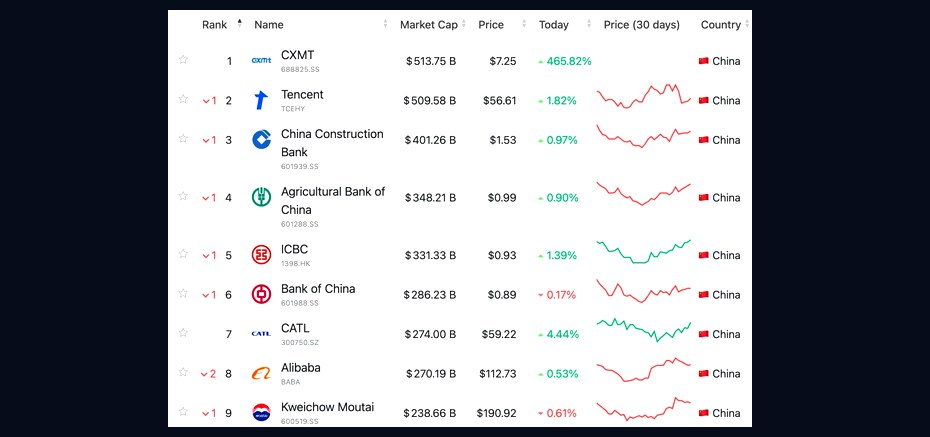
Task: Click the CATL logo icon
Action: click(261, 334)
